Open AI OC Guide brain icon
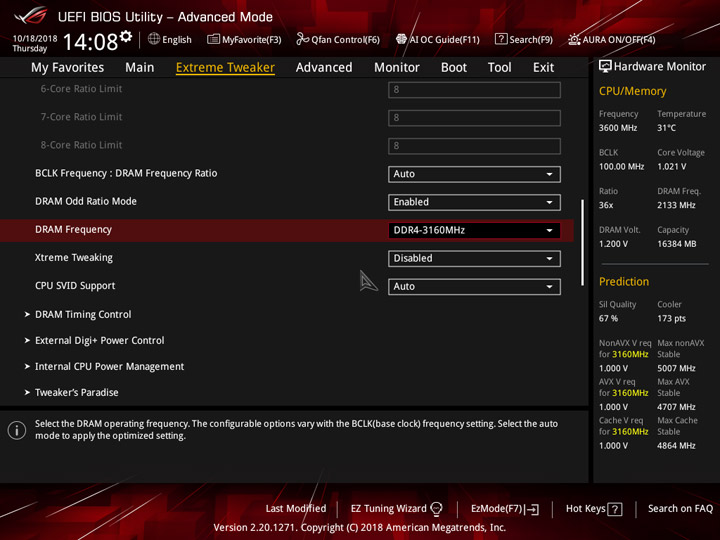Screen dimensions: 720x540 (x=401, y=39)
